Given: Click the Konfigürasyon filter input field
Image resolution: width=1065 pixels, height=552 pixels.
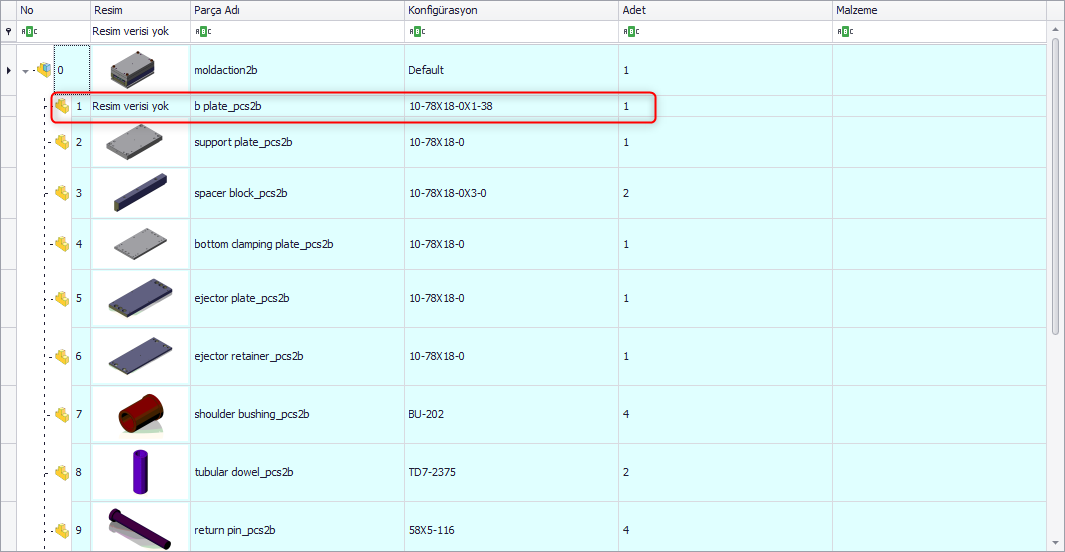Looking at the screenshot, I should coord(511,31).
